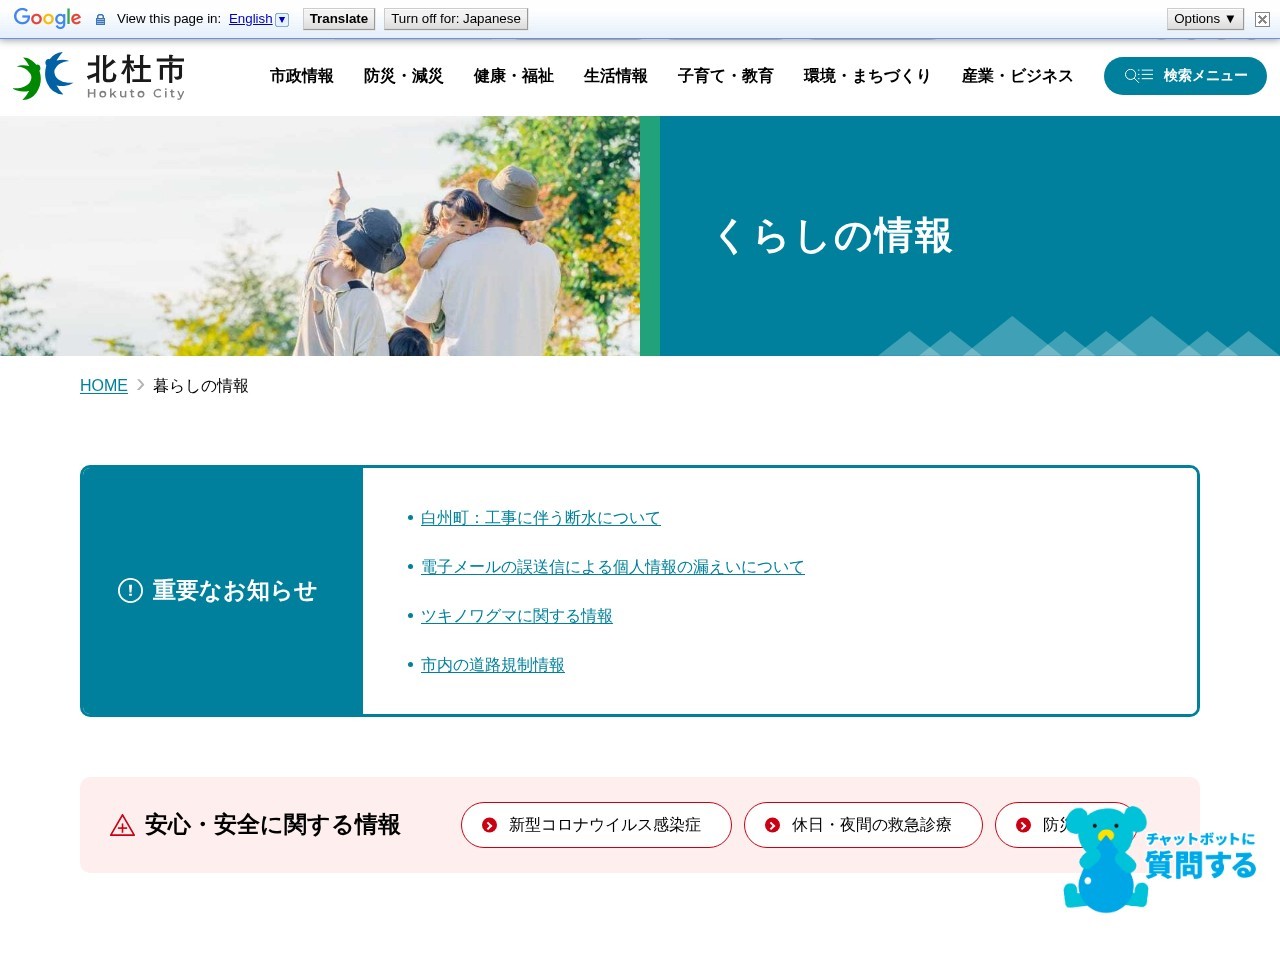Click the Google logo in the translate bar
1280x960 pixels.
coord(47,18)
